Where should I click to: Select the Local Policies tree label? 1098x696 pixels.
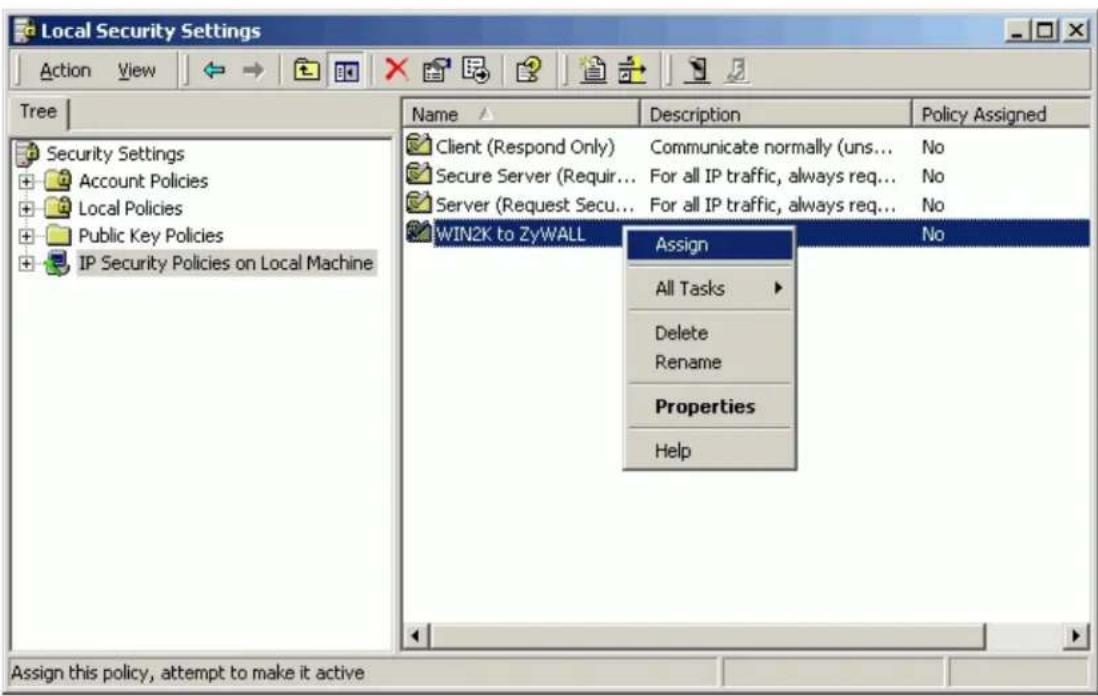(x=130, y=208)
